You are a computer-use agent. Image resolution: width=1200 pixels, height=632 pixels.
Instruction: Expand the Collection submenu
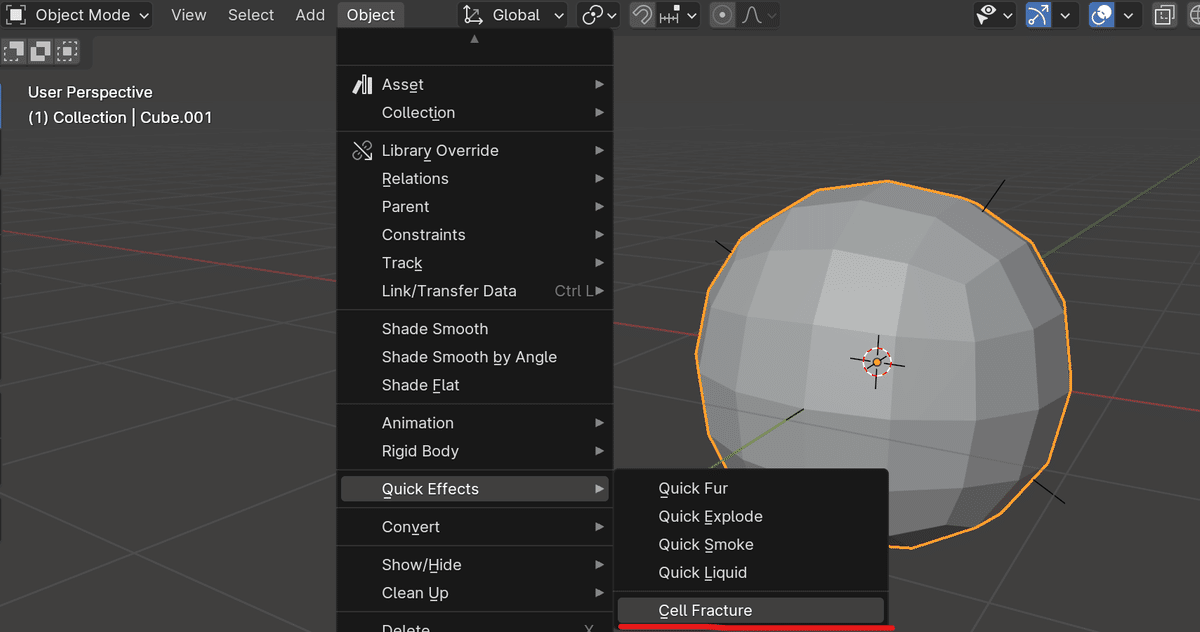[475, 113]
